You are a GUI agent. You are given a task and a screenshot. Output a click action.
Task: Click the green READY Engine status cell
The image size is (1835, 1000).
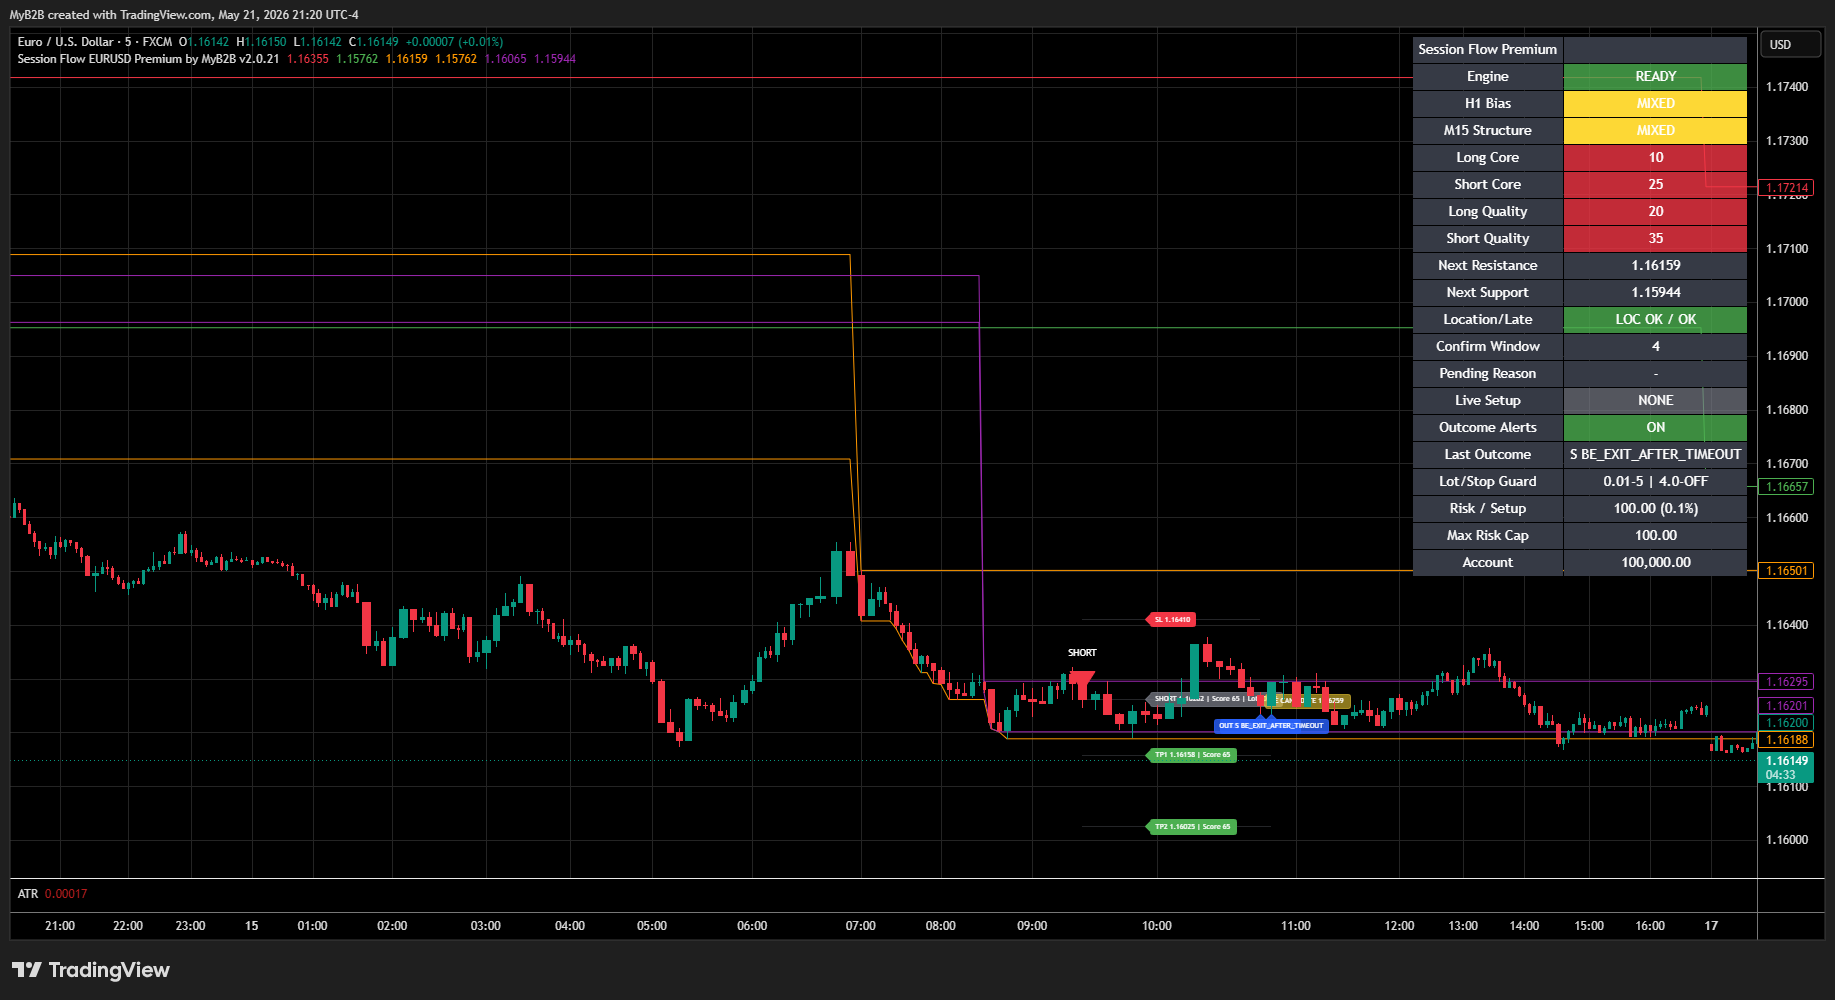tap(1655, 77)
